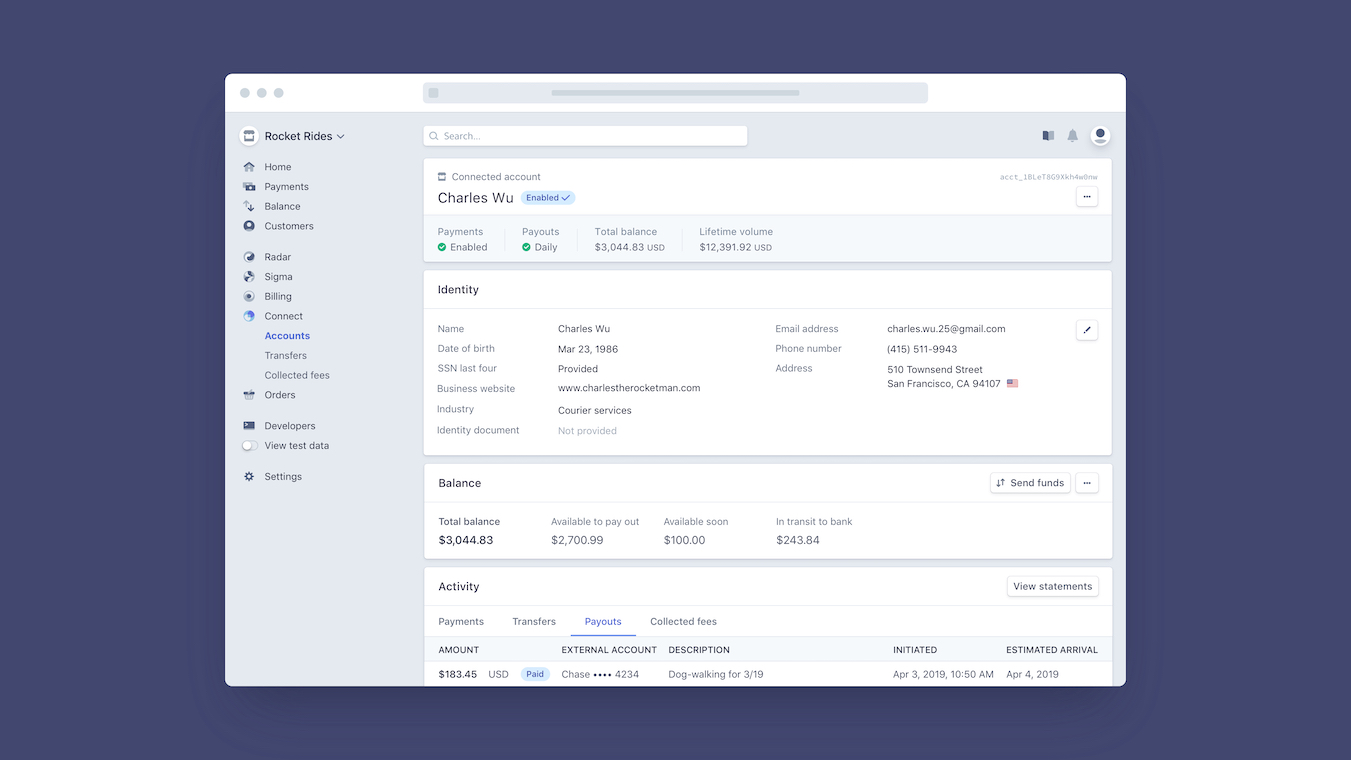1351x760 pixels.
Task: Click the Send funds button
Action: pos(1030,483)
